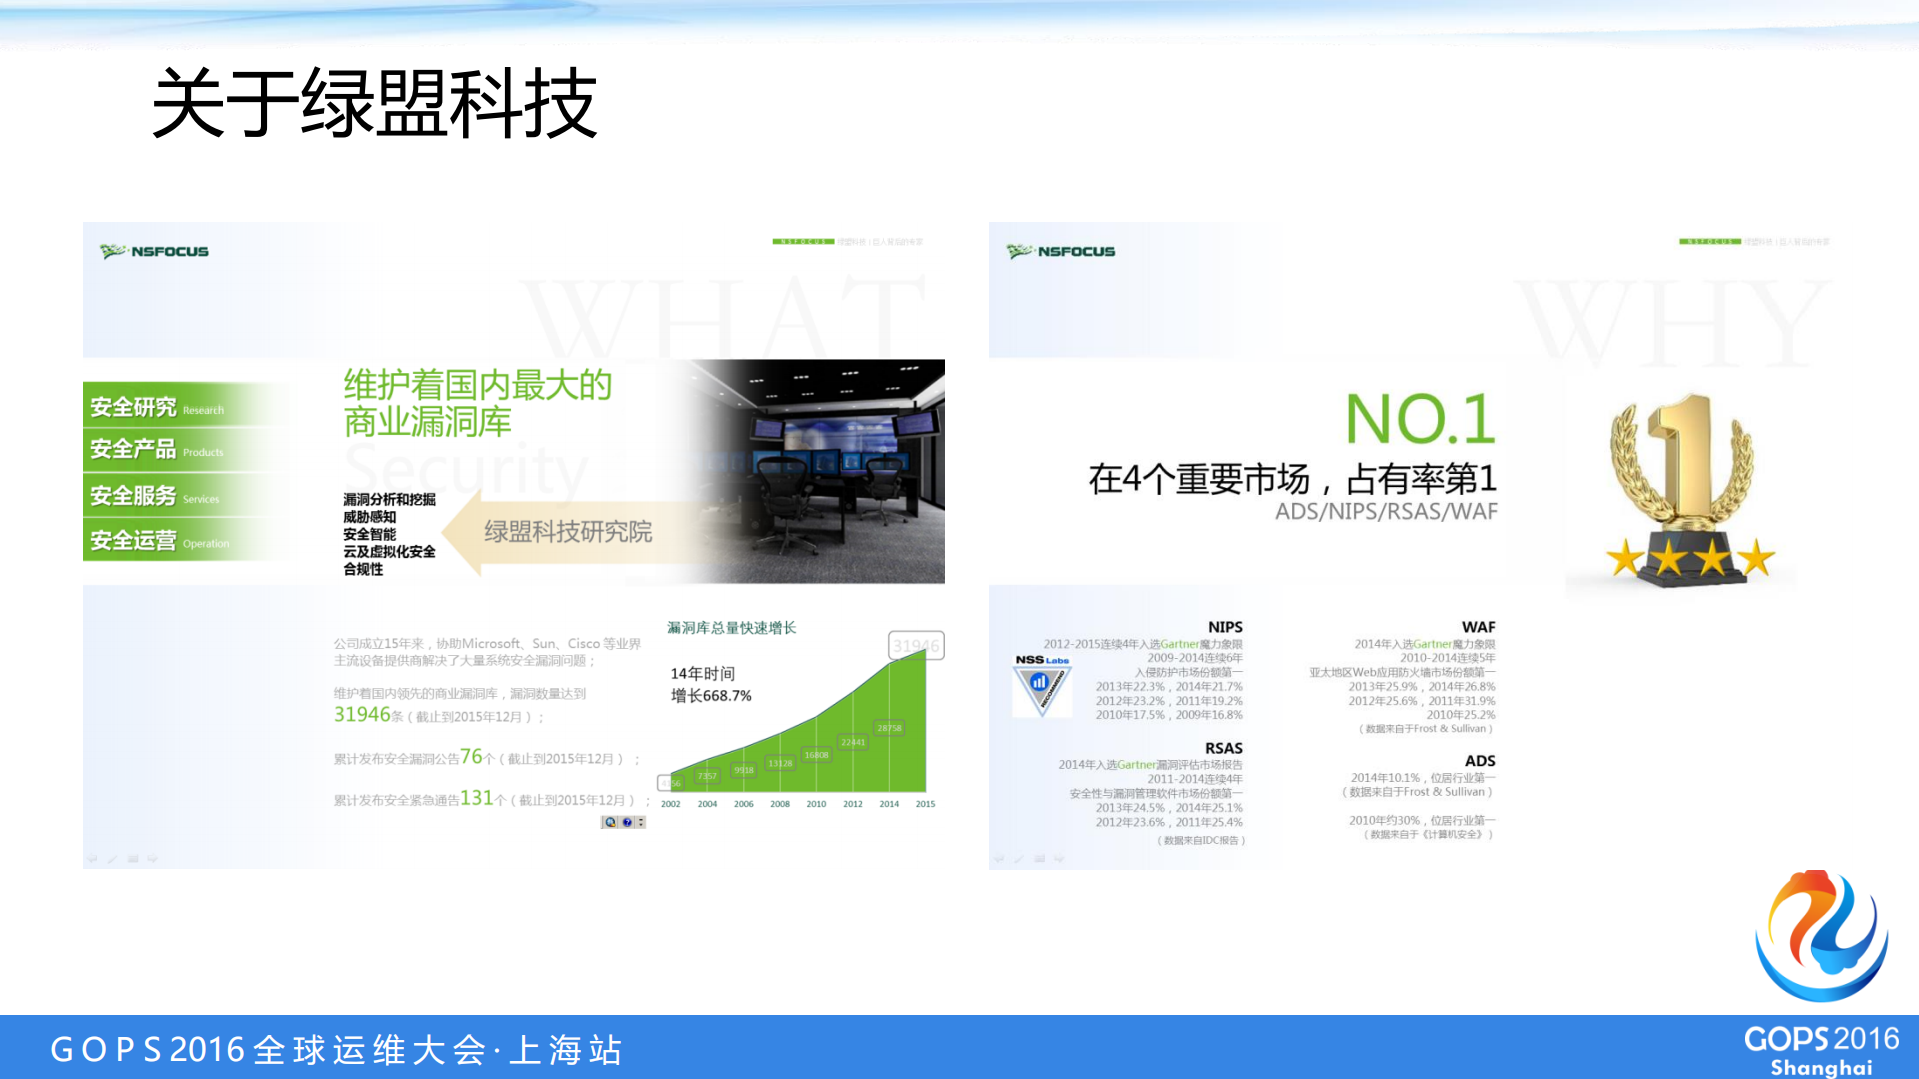Screen dimensions: 1919x1079
Task: Click the back arrow navigation icon on the right slide
Action: [x=998, y=858]
